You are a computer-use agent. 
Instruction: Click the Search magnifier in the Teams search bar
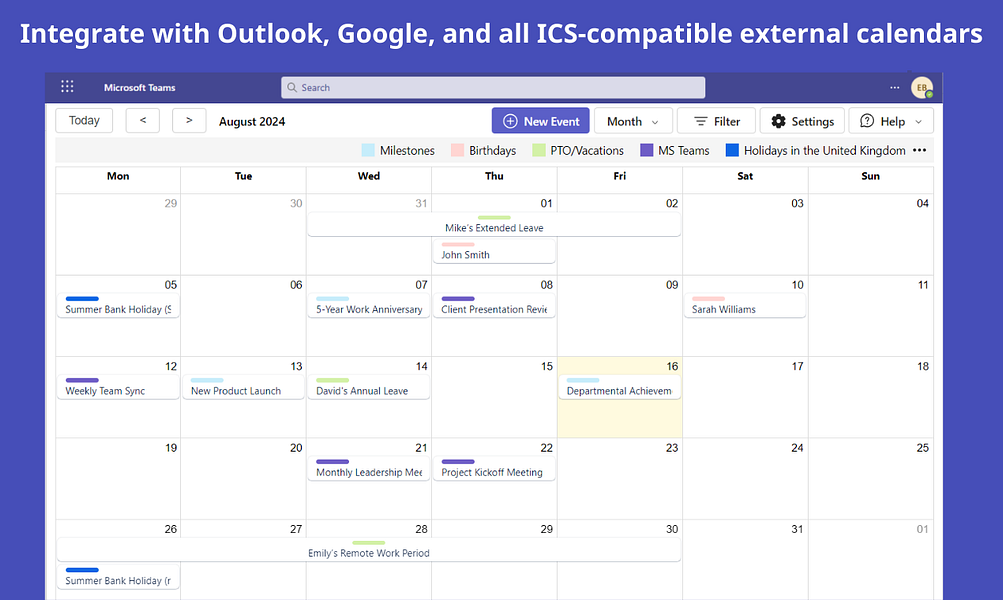tap(292, 87)
